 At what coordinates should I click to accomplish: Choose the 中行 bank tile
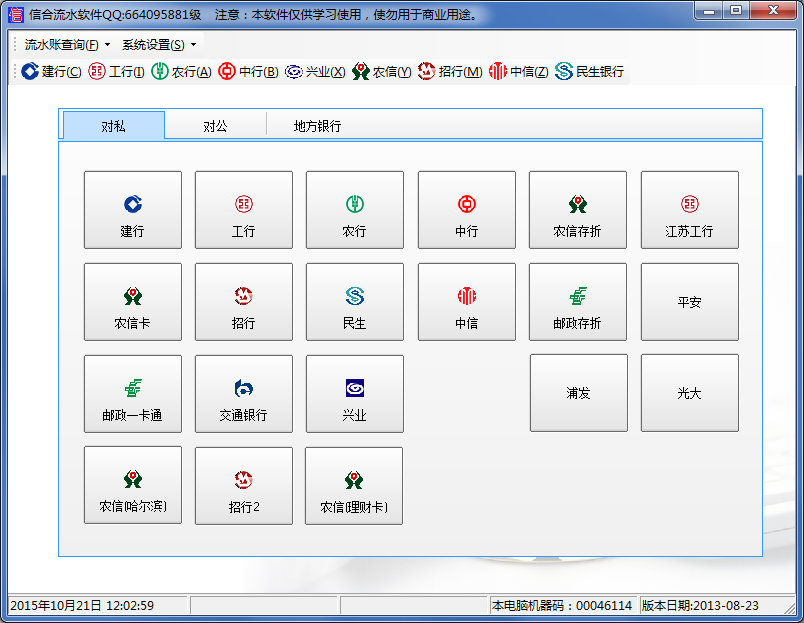[467, 210]
